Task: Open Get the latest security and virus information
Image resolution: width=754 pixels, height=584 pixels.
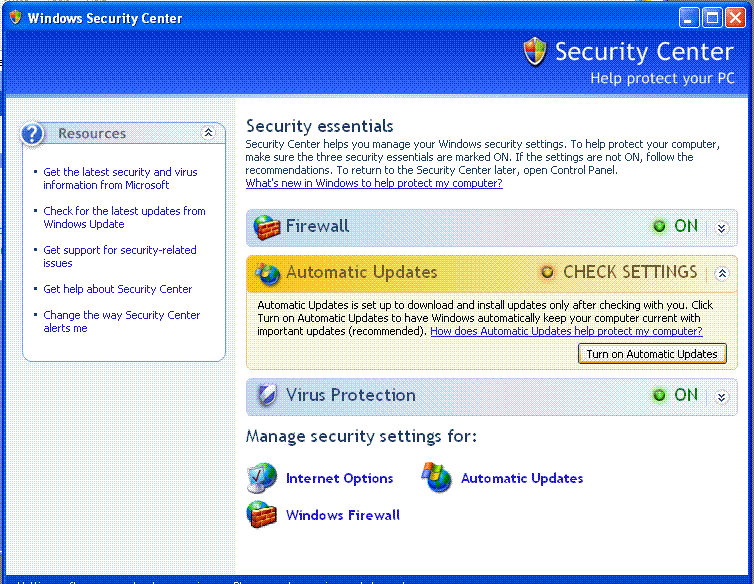Action: coord(120,178)
